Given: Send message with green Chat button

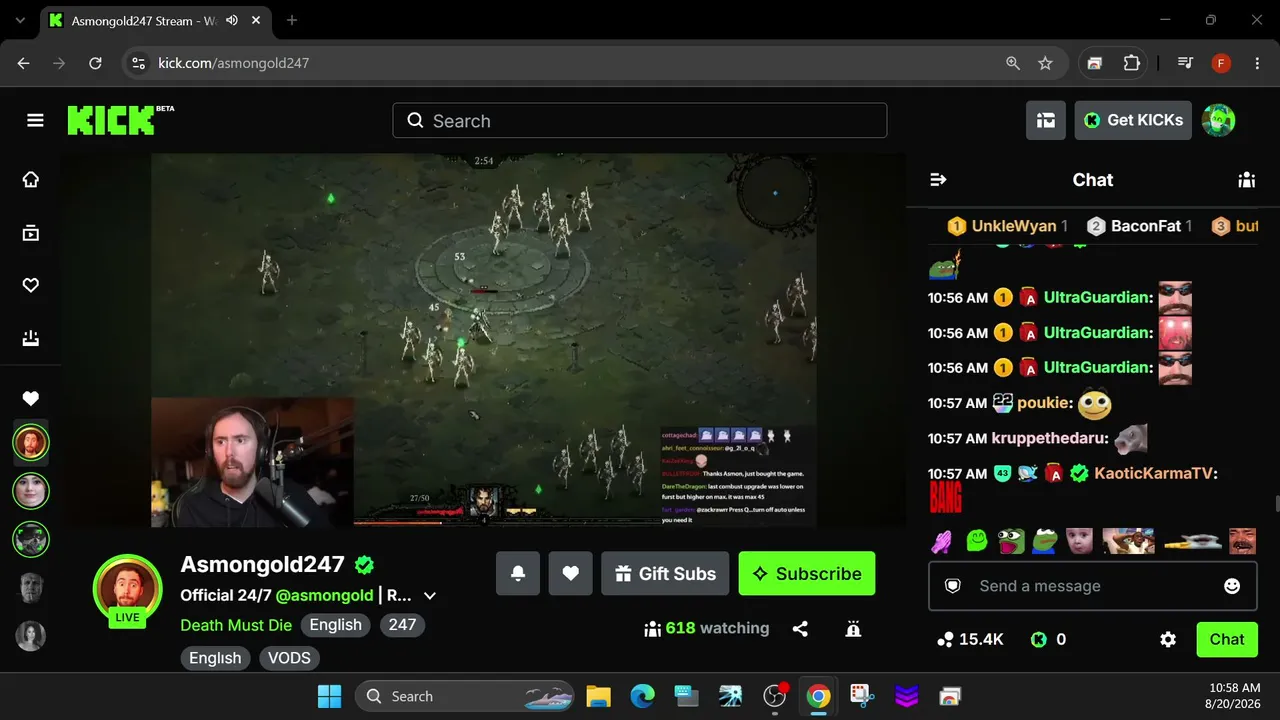Looking at the screenshot, I should point(1227,640).
